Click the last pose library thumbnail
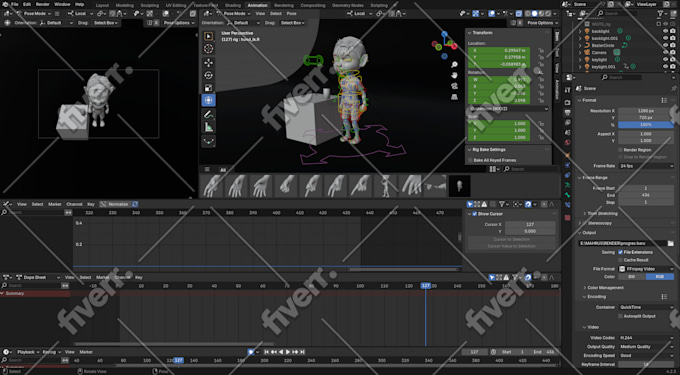 click(460, 186)
